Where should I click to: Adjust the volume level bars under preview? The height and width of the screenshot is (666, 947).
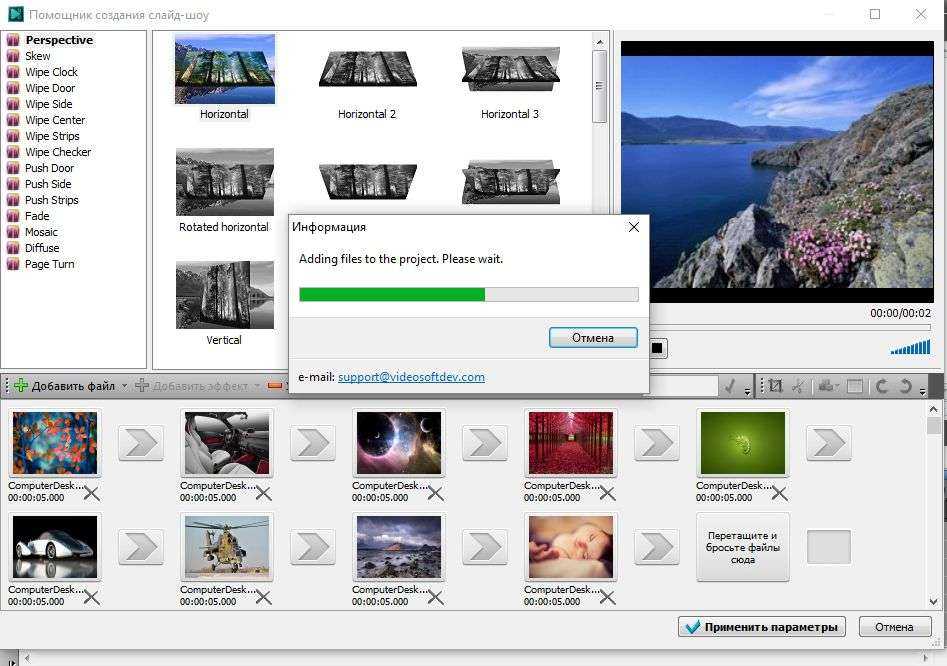[x=909, y=346]
